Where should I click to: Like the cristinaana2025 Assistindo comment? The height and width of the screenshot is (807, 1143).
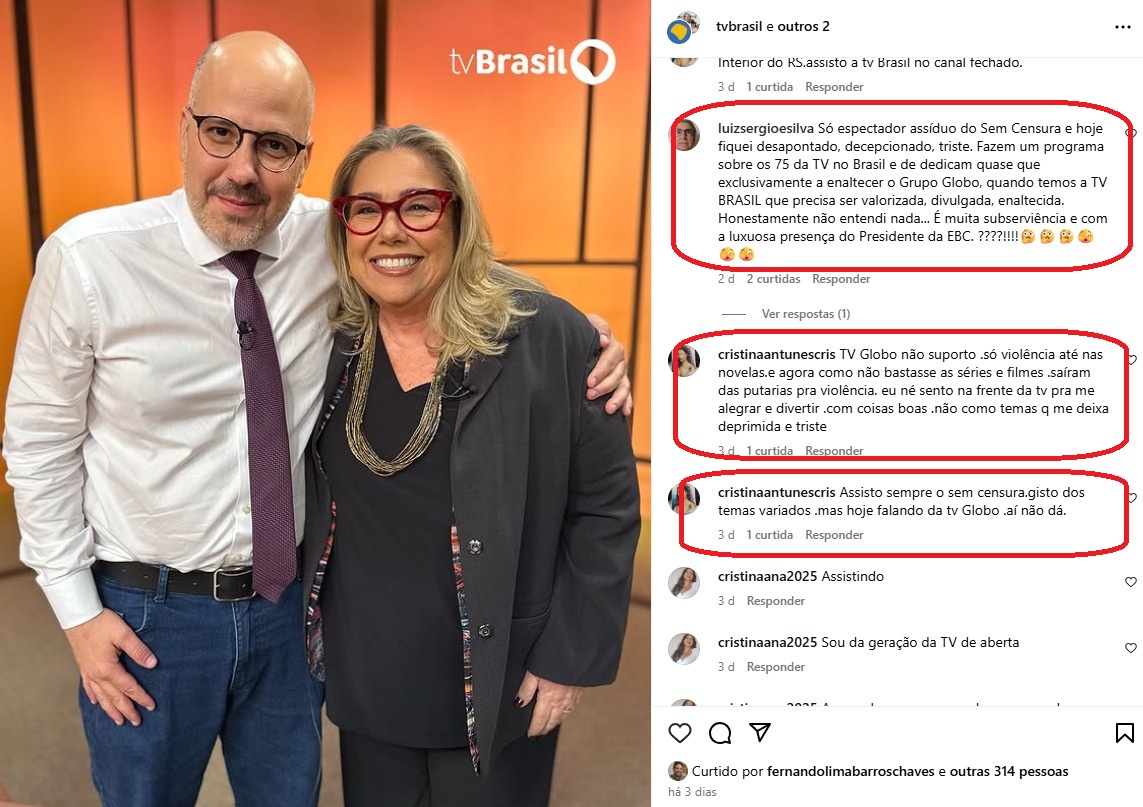tap(1131, 582)
